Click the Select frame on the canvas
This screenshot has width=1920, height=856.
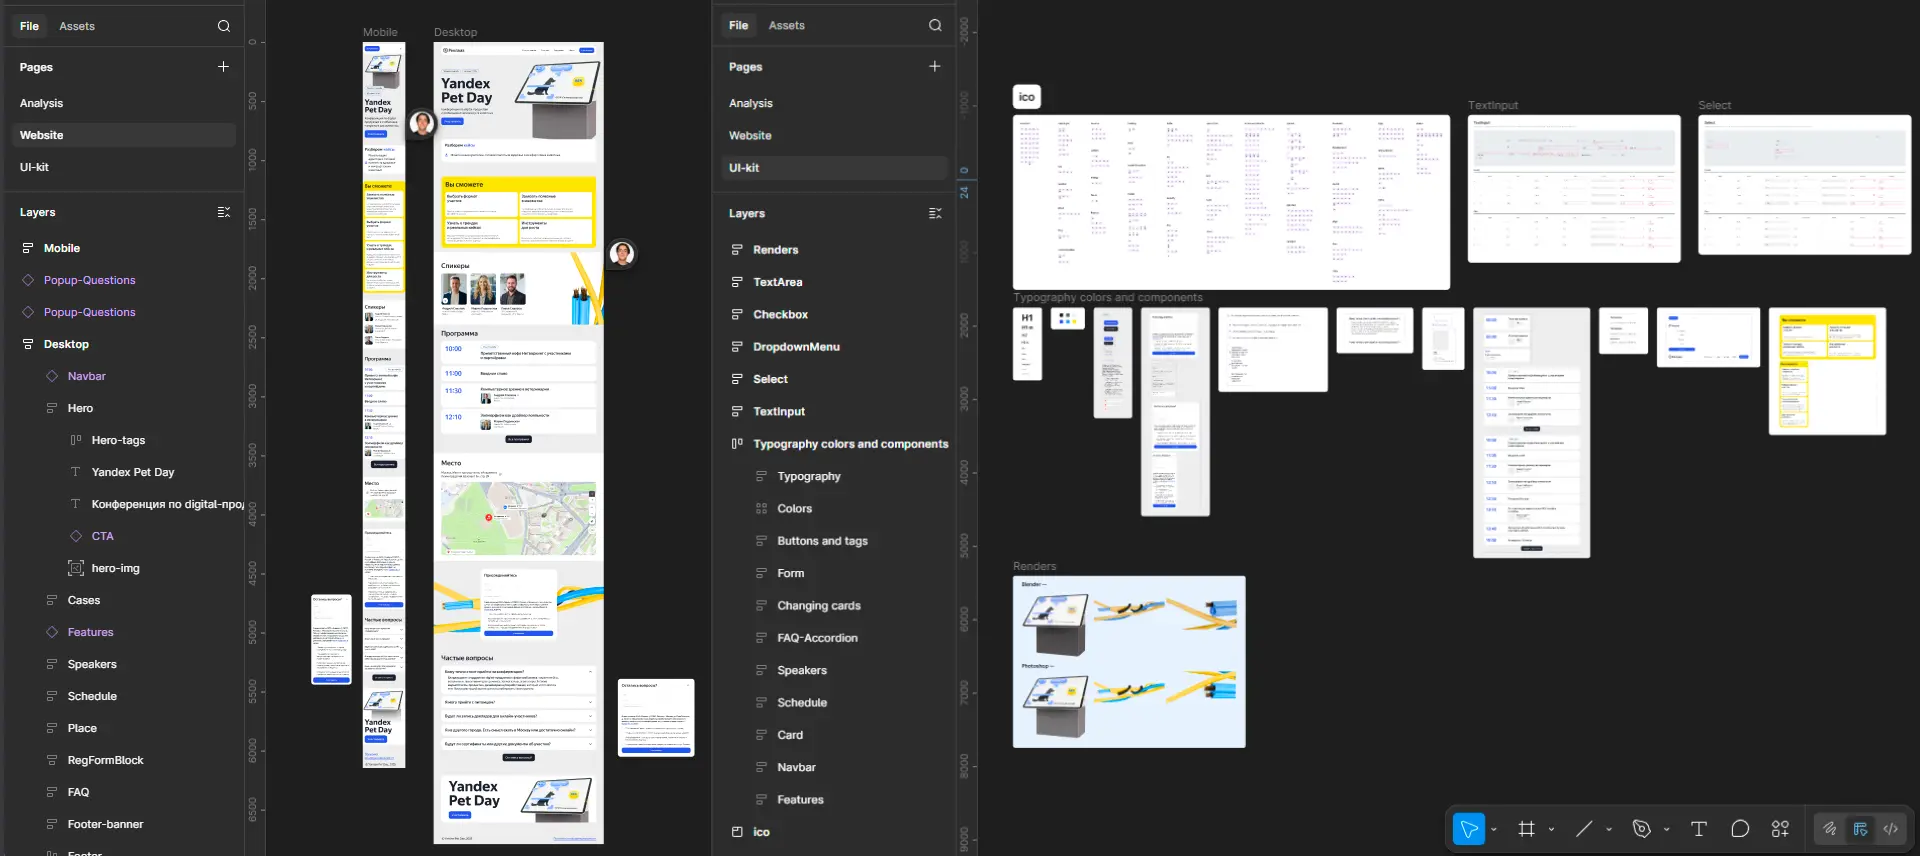[1804, 184]
